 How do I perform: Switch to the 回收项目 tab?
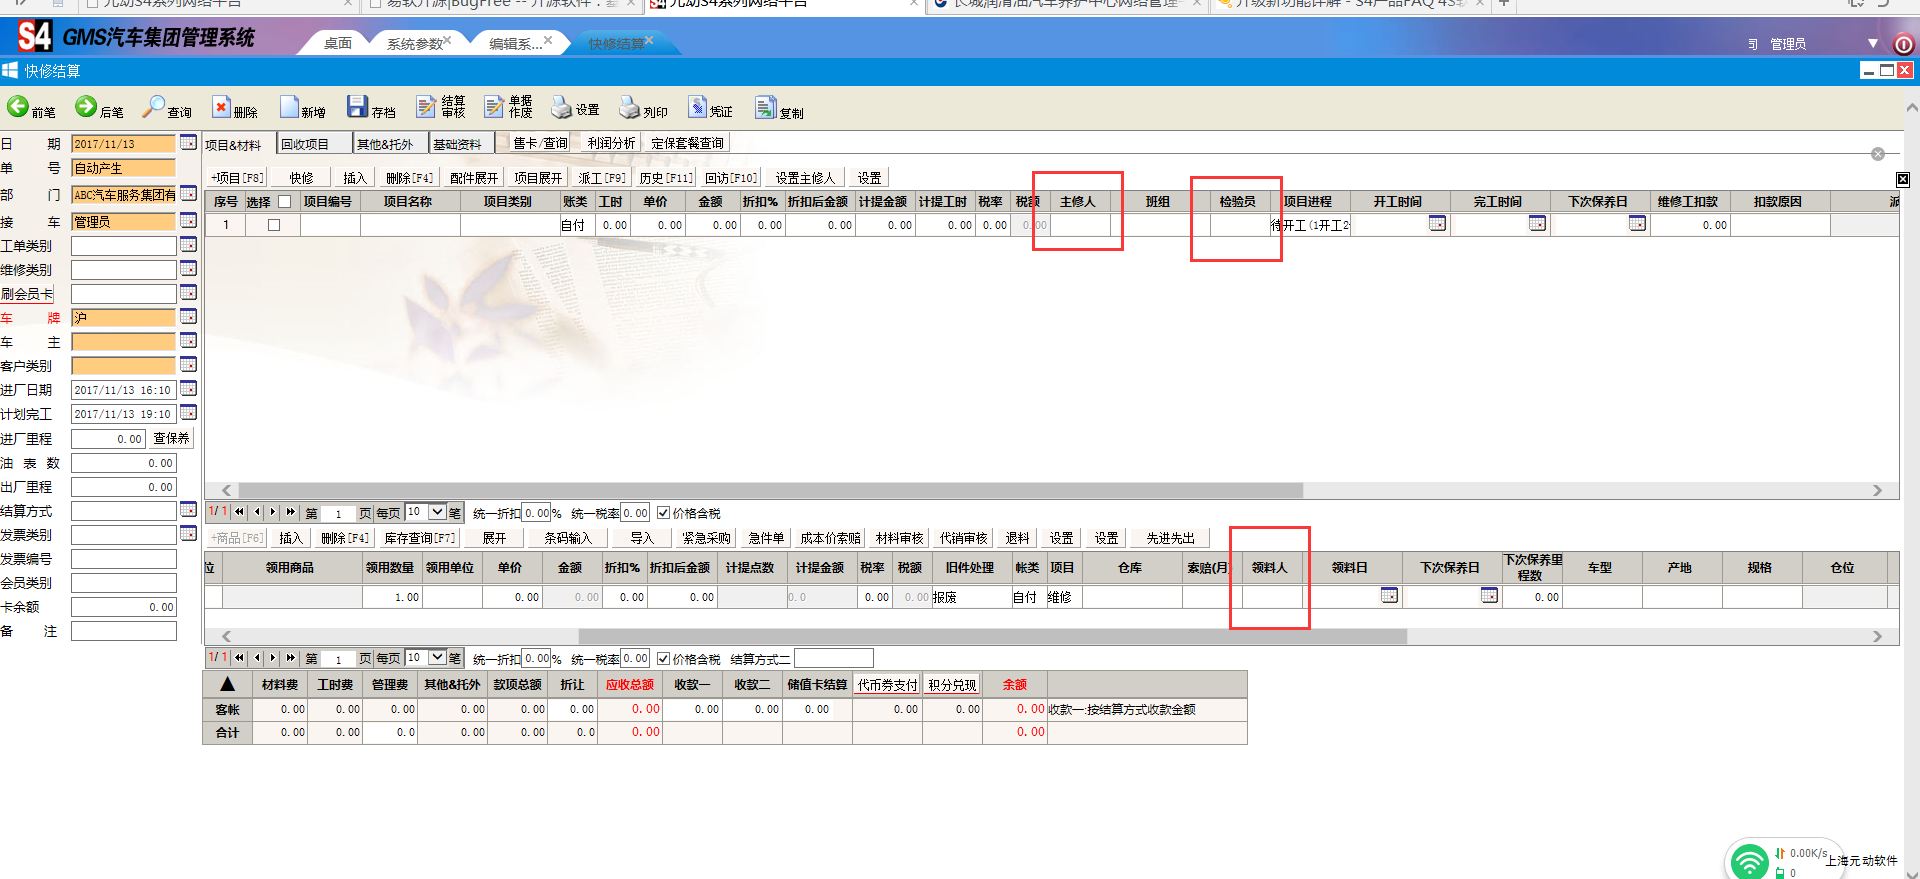pyautogui.click(x=305, y=144)
